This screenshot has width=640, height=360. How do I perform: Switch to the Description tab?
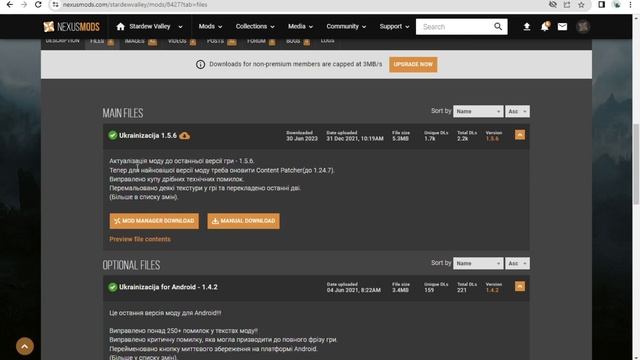click(x=62, y=41)
